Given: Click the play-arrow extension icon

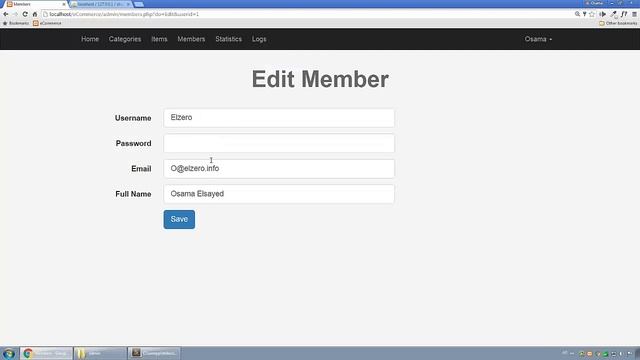Looking at the screenshot, I should 602,14.
